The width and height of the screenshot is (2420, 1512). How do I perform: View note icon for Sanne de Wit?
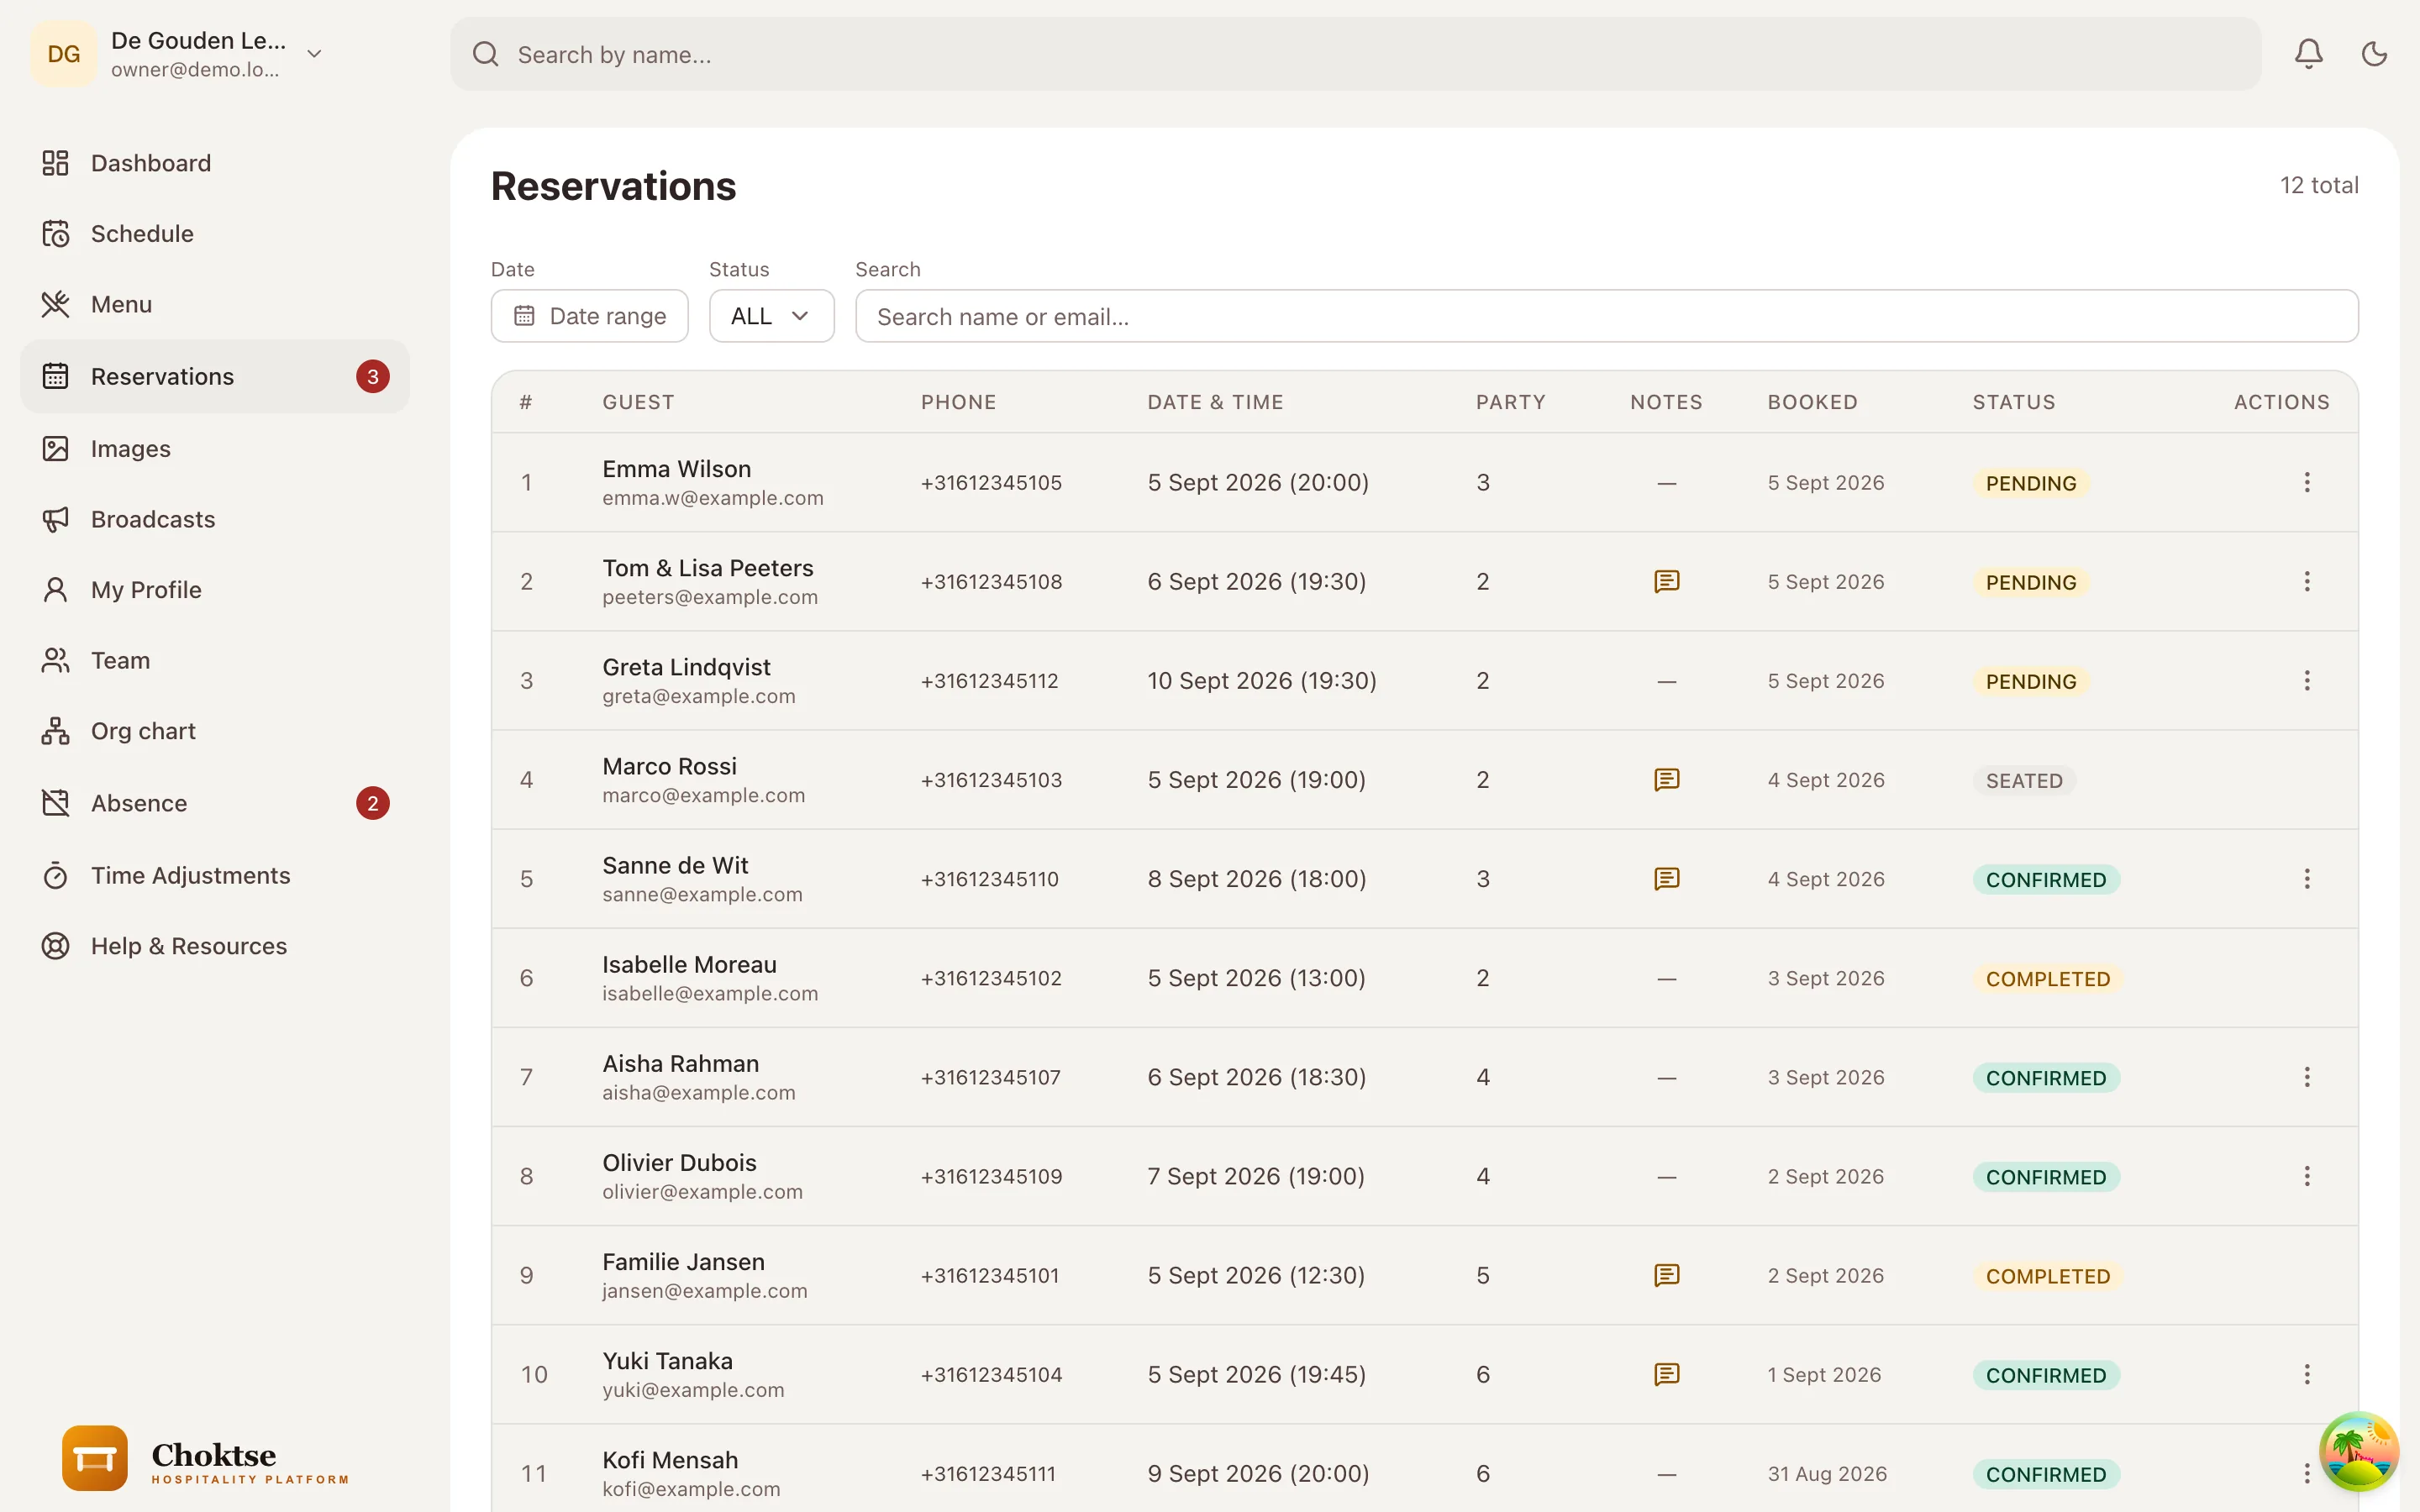pyautogui.click(x=1666, y=878)
